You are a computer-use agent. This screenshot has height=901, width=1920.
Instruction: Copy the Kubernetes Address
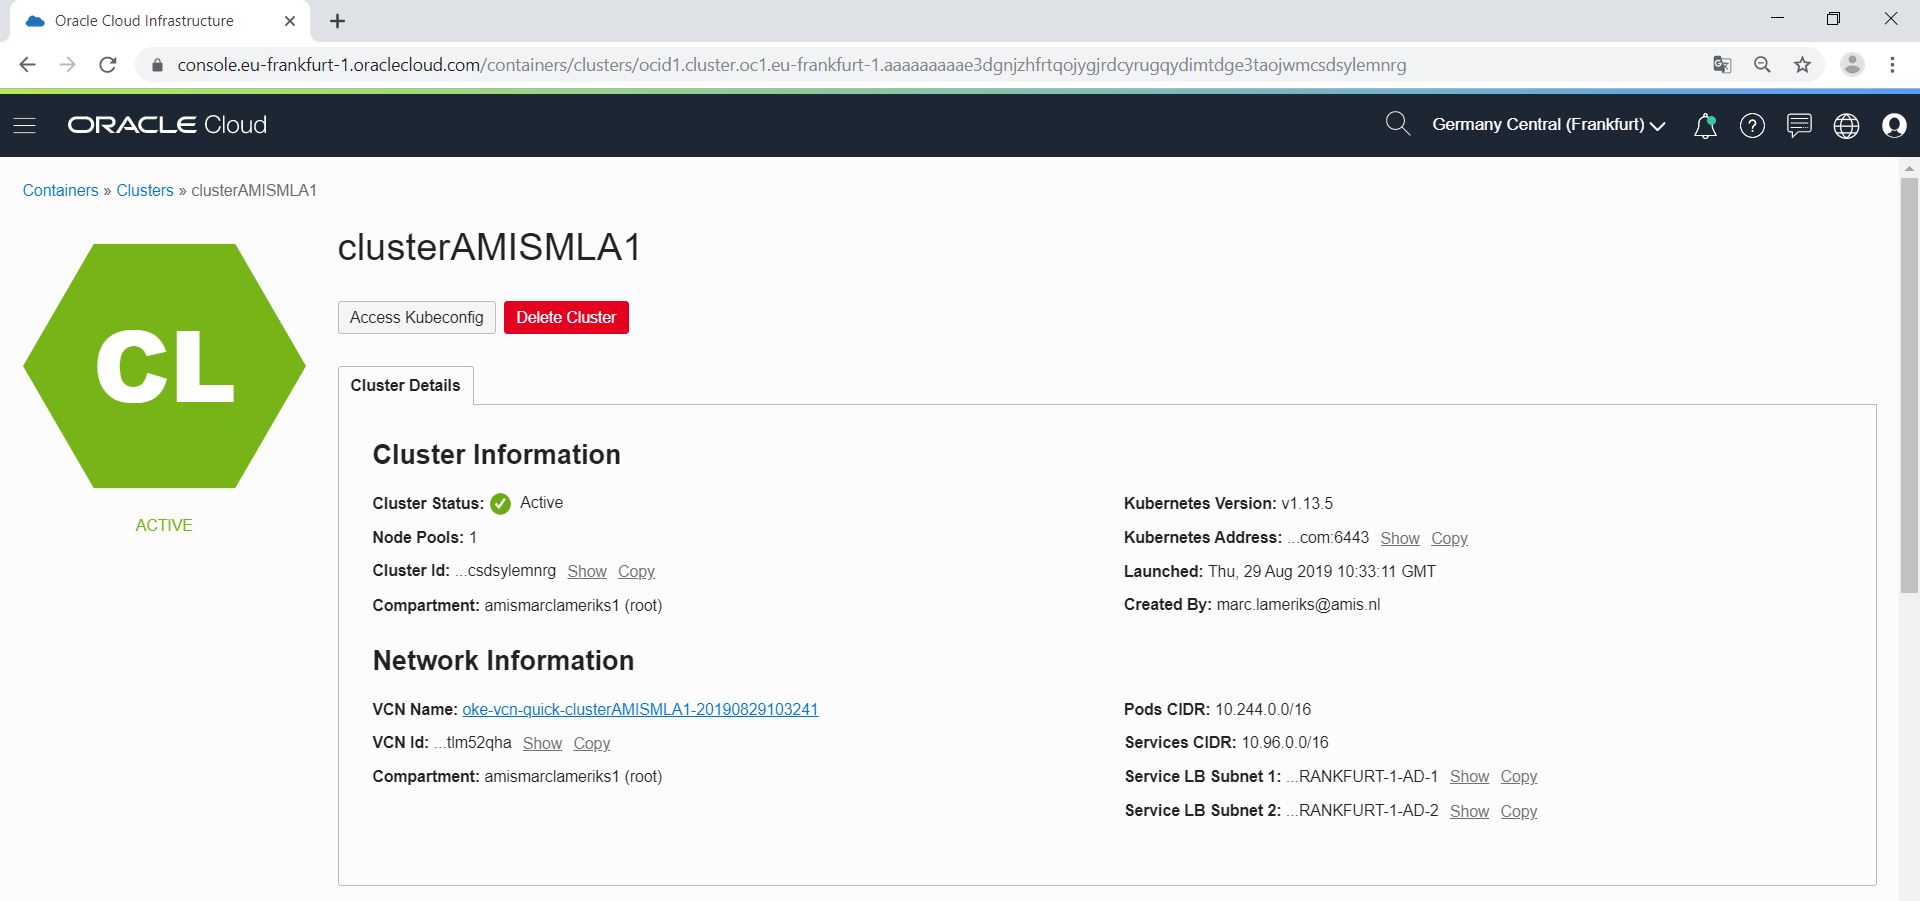tap(1449, 539)
